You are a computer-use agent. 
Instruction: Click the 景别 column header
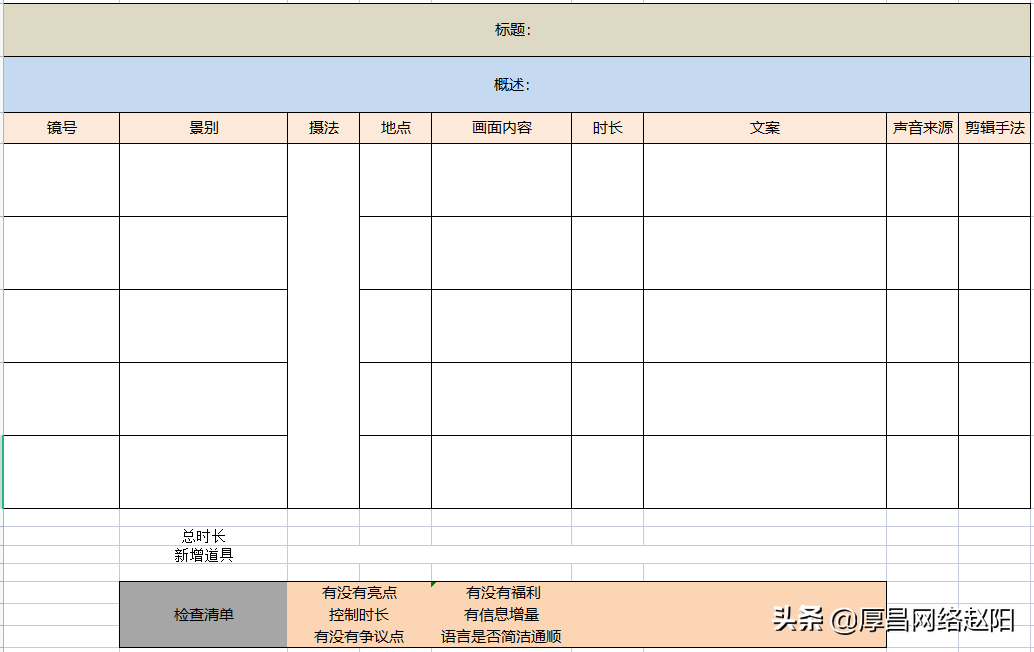coord(203,128)
